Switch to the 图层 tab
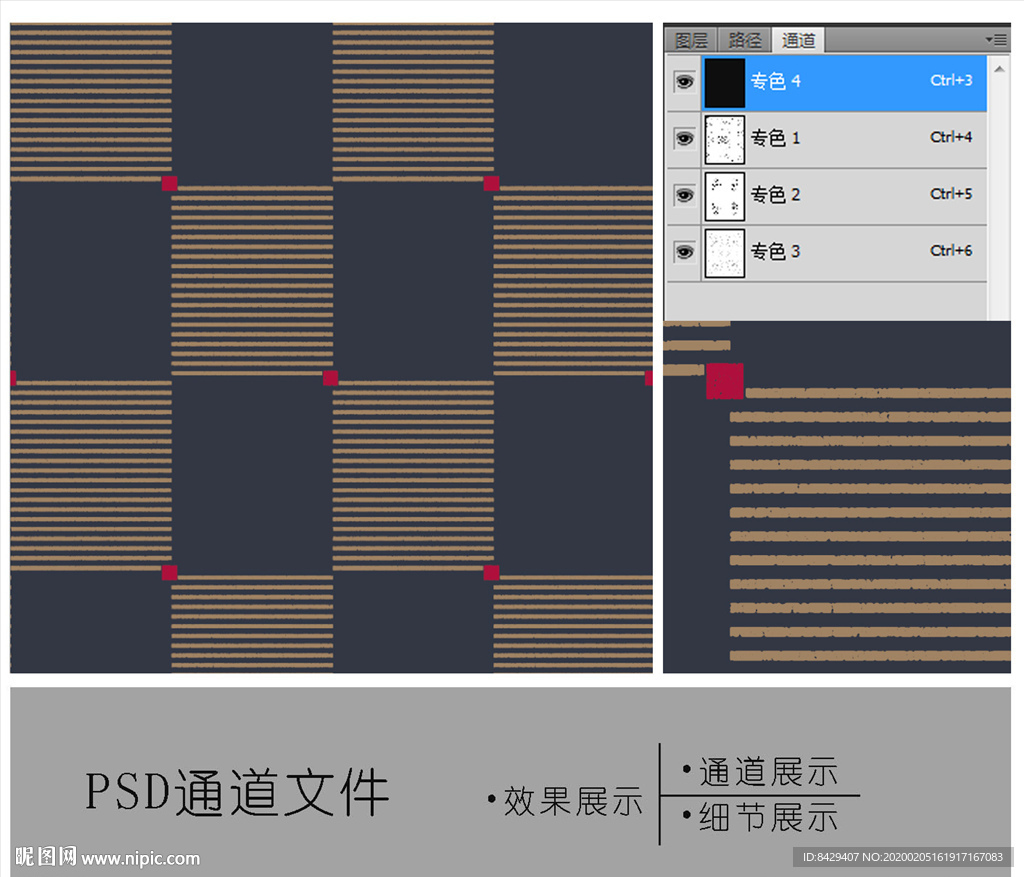1024x877 pixels. (x=692, y=40)
